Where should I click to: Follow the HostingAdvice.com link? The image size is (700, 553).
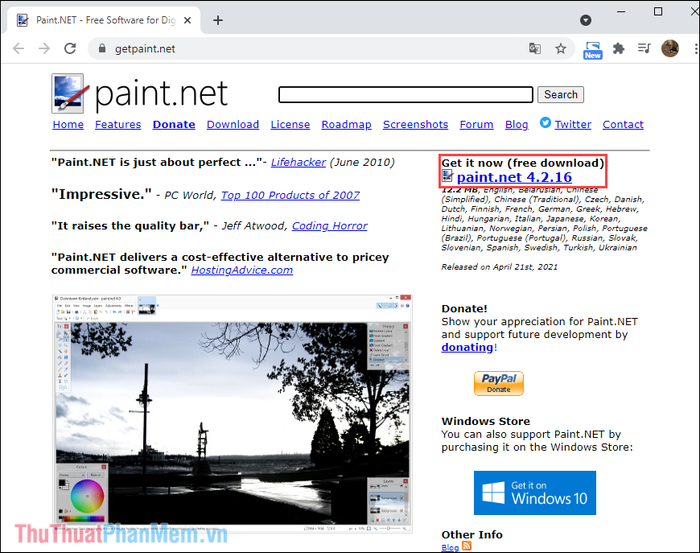click(x=242, y=270)
